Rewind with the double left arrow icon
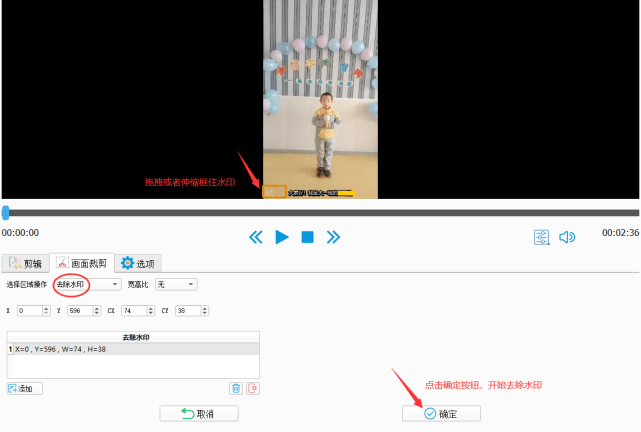 256,237
